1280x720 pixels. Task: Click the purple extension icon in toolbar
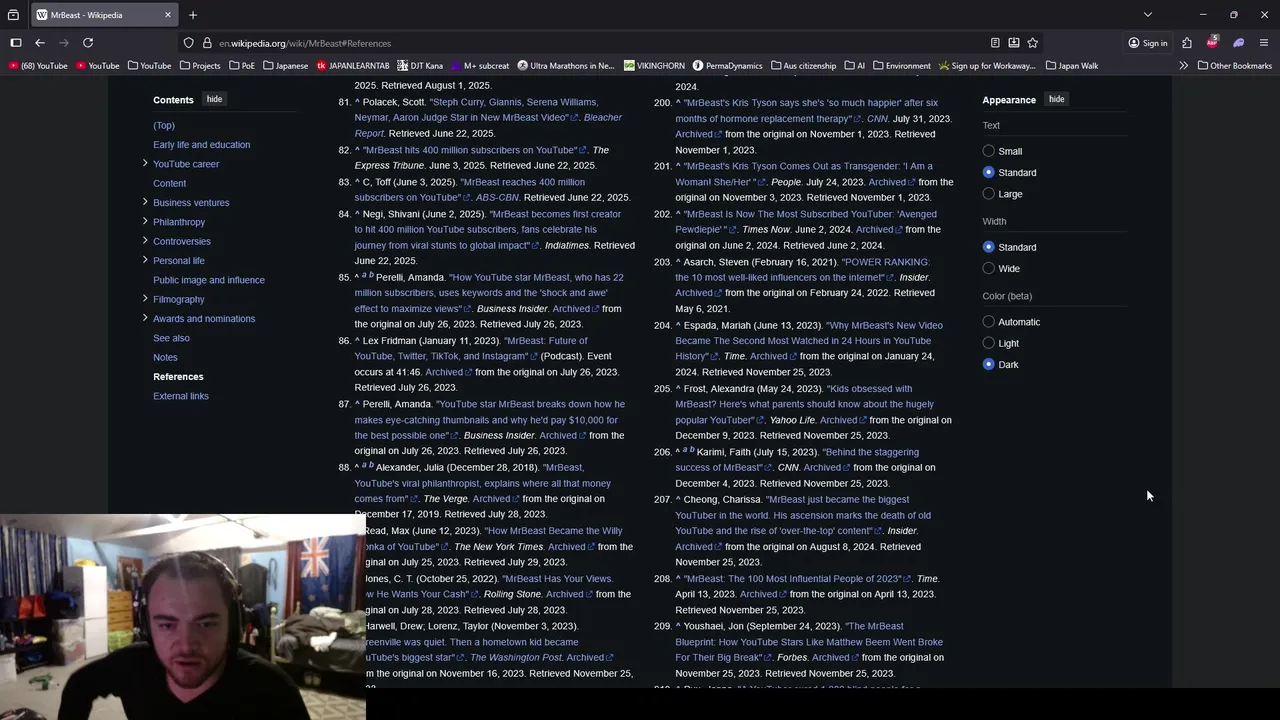pos(1238,43)
